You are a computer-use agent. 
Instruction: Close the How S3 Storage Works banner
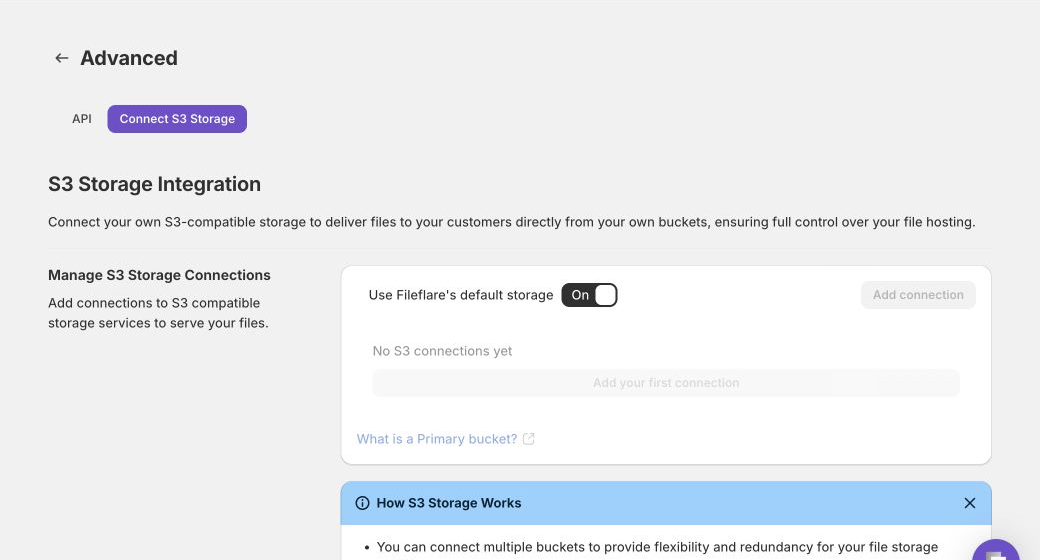point(970,503)
